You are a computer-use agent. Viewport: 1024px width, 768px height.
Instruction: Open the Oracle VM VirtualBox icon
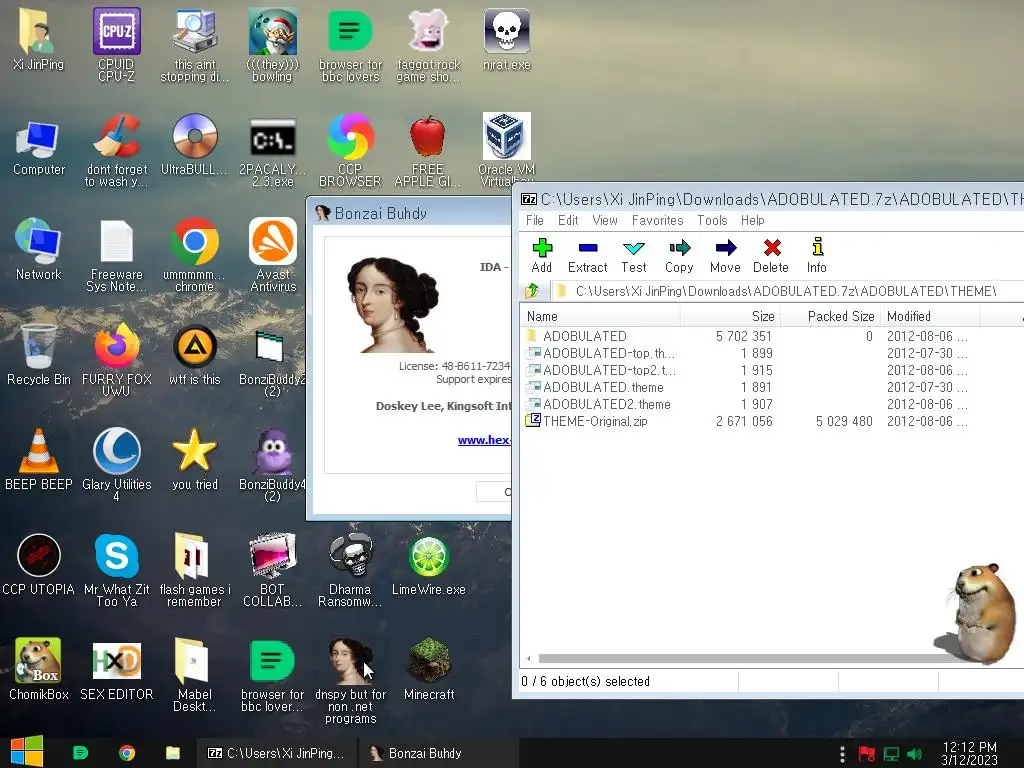(506, 147)
